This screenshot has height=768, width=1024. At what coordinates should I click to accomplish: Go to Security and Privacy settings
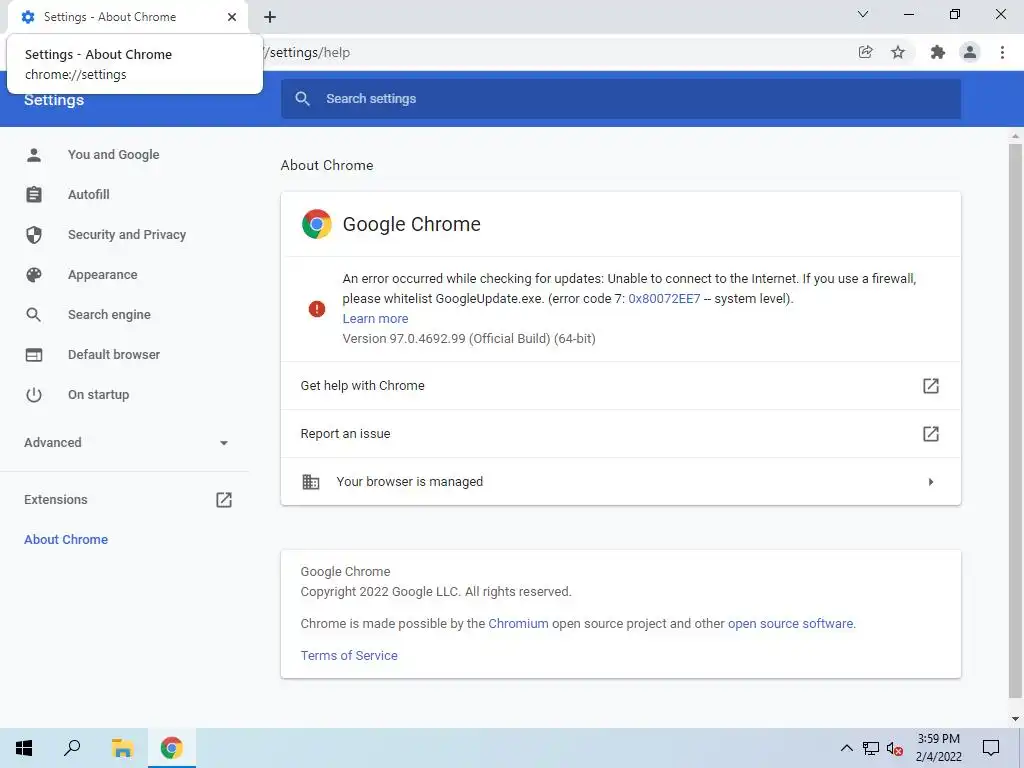pyautogui.click(x=127, y=235)
